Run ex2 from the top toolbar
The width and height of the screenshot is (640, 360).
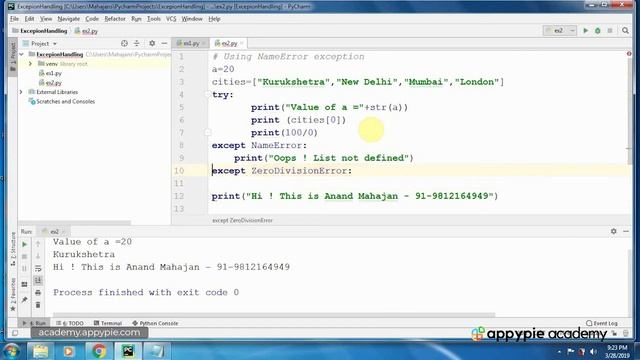(585, 31)
